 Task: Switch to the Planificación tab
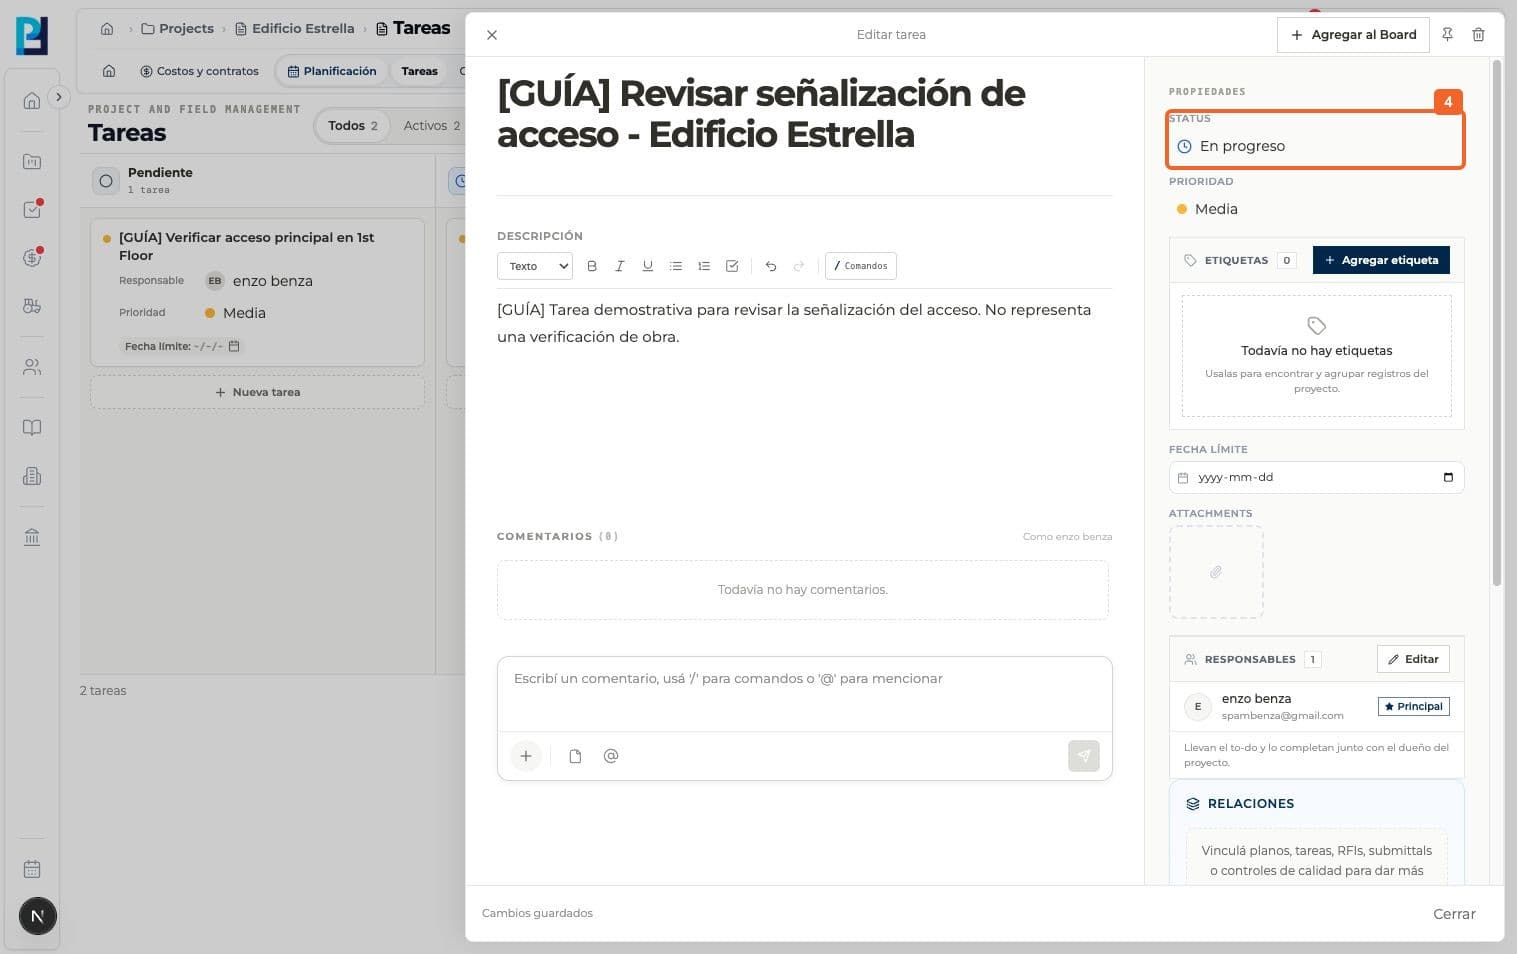[x=332, y=71]
